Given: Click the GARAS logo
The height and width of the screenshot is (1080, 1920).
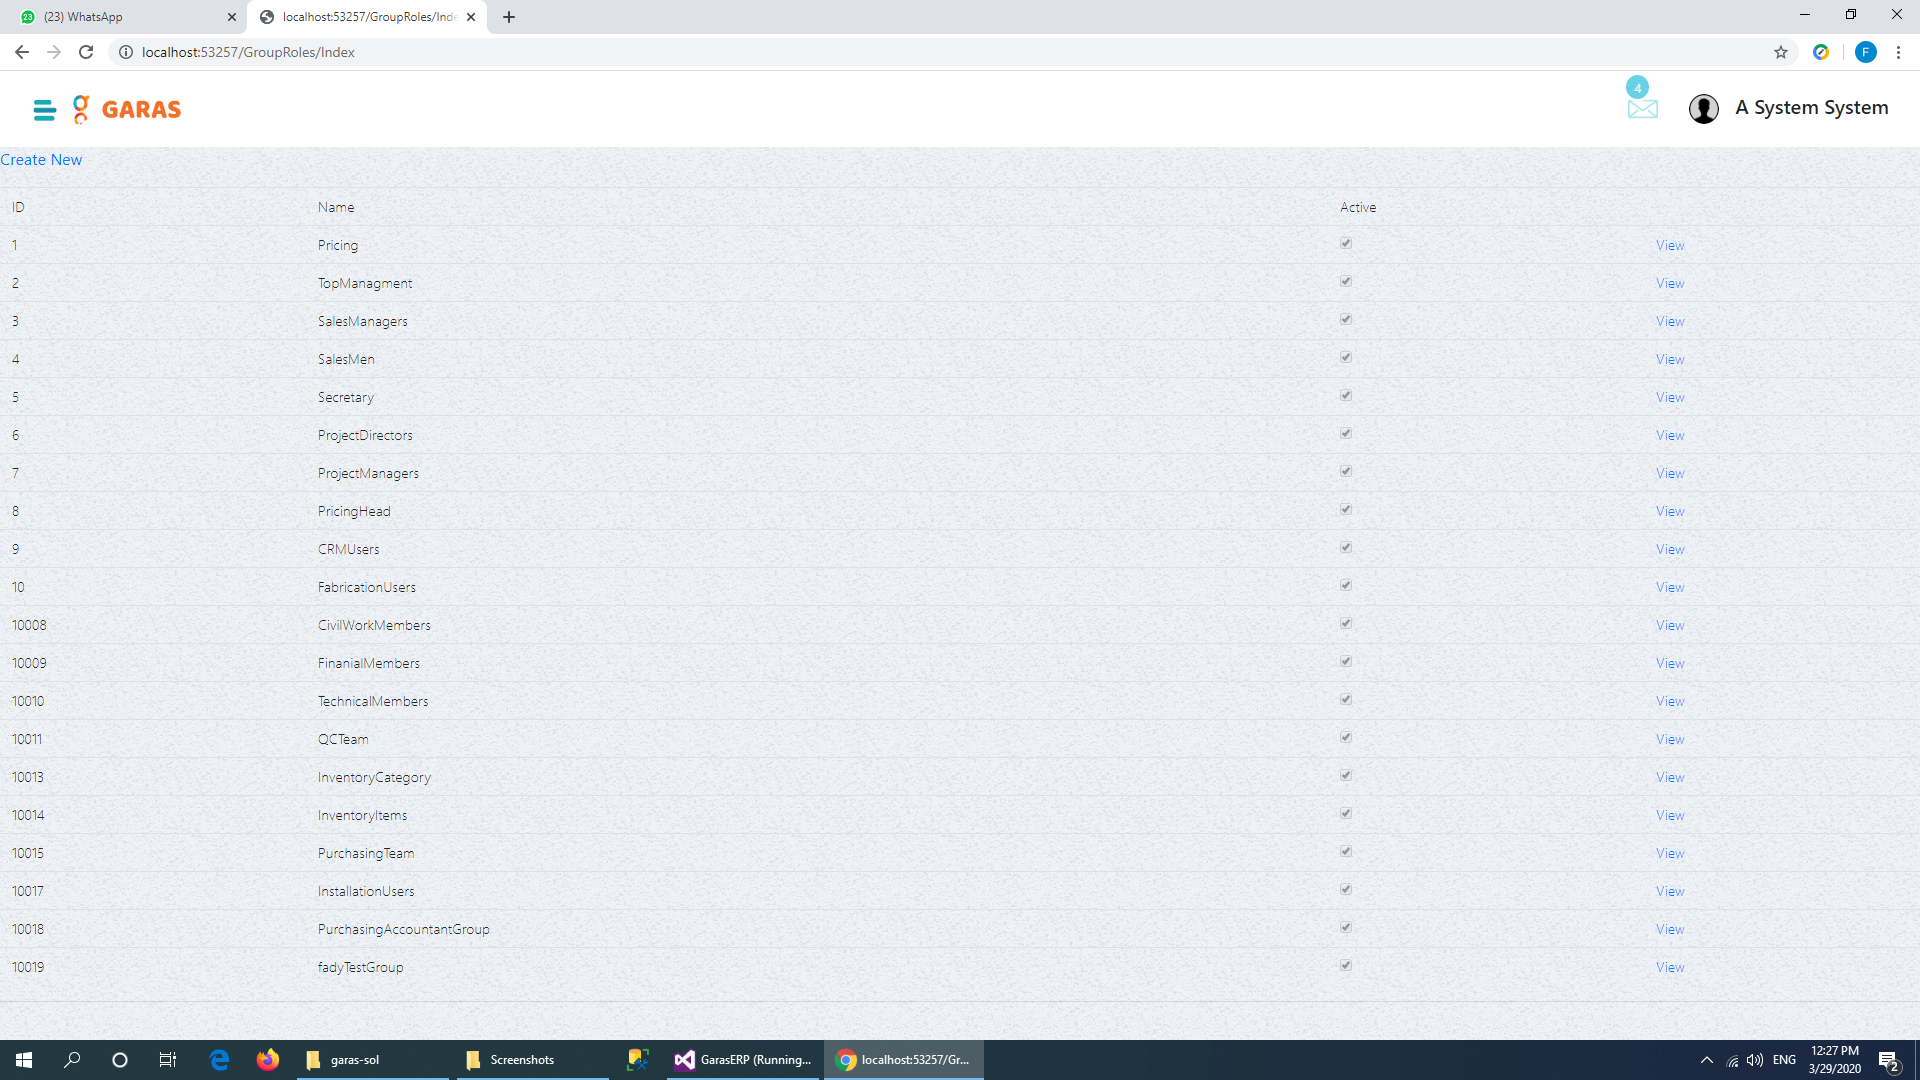Looking at the screenshot, I should click(x=127, y=109).
